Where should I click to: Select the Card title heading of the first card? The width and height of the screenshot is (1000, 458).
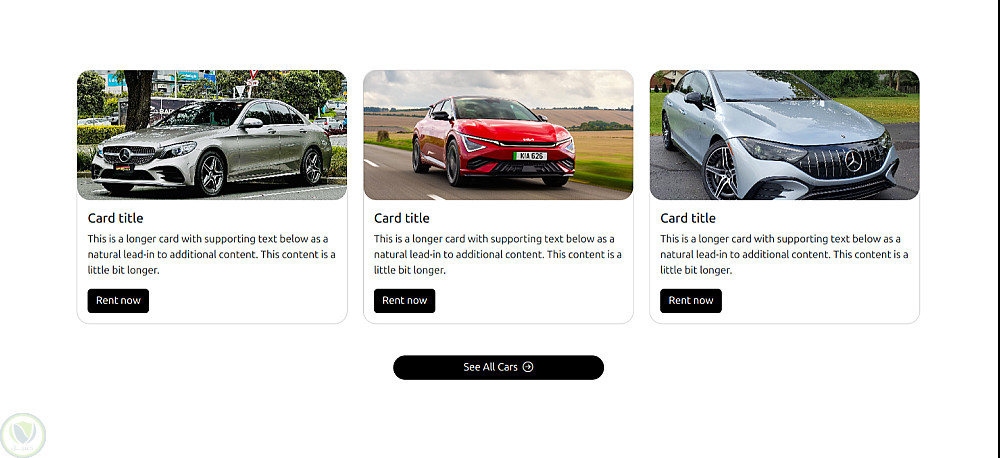(115, 218)
